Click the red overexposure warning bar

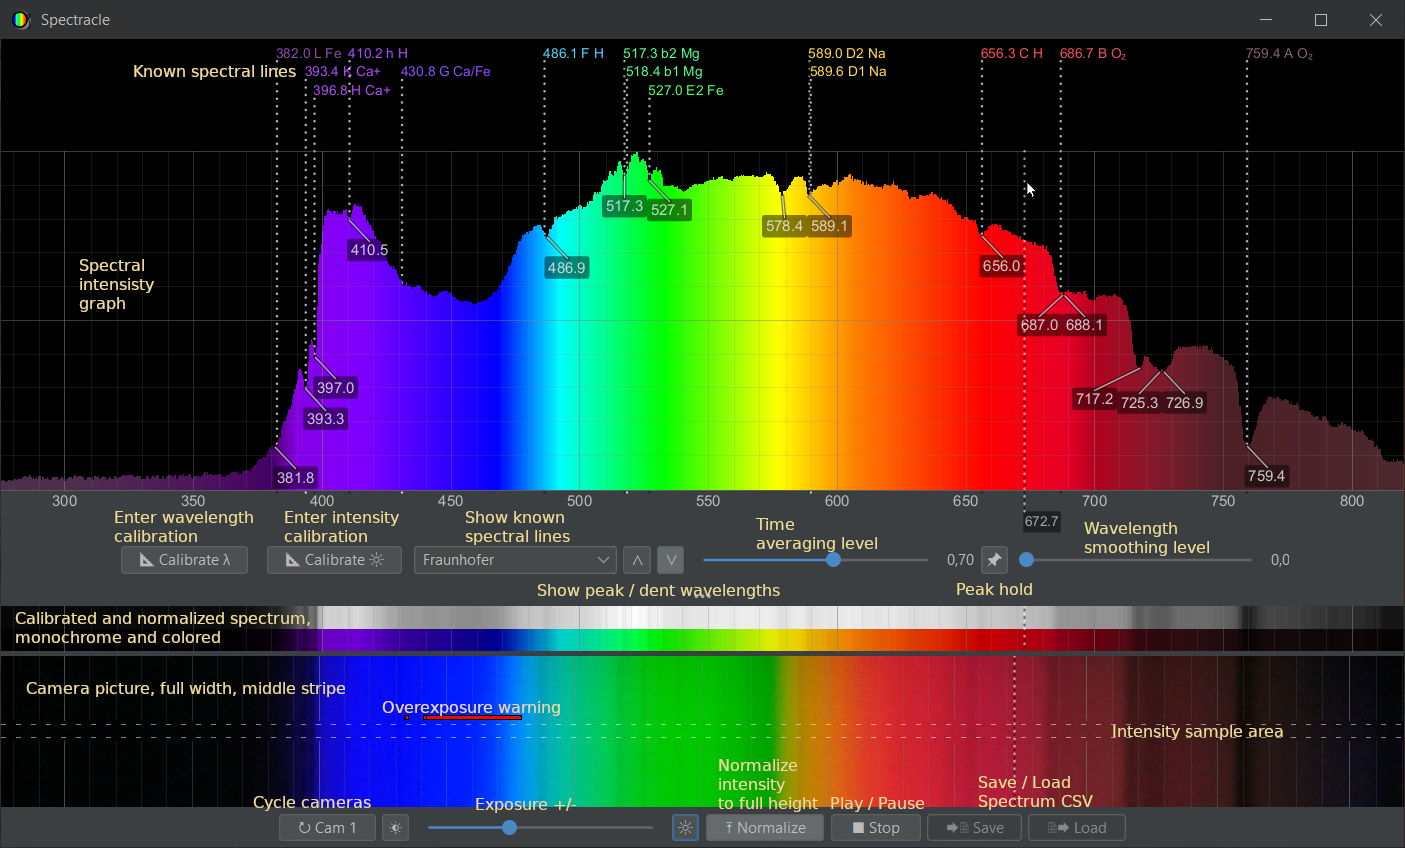click(x=473, y=717)
